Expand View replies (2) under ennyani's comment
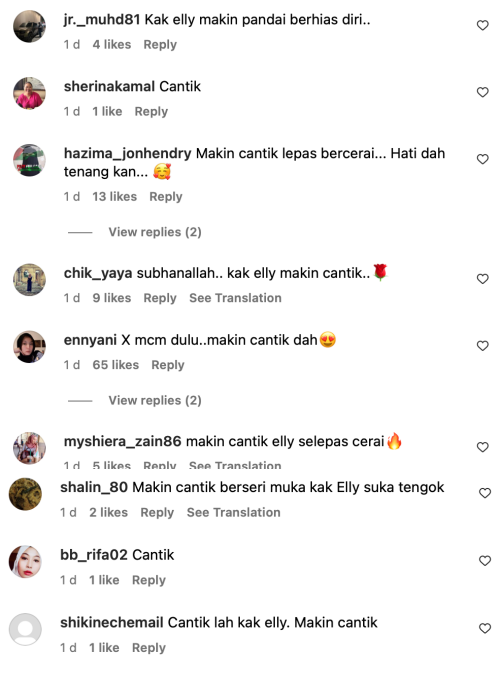The width and height of the screenshot is (500, 673). tap(155, 400)
